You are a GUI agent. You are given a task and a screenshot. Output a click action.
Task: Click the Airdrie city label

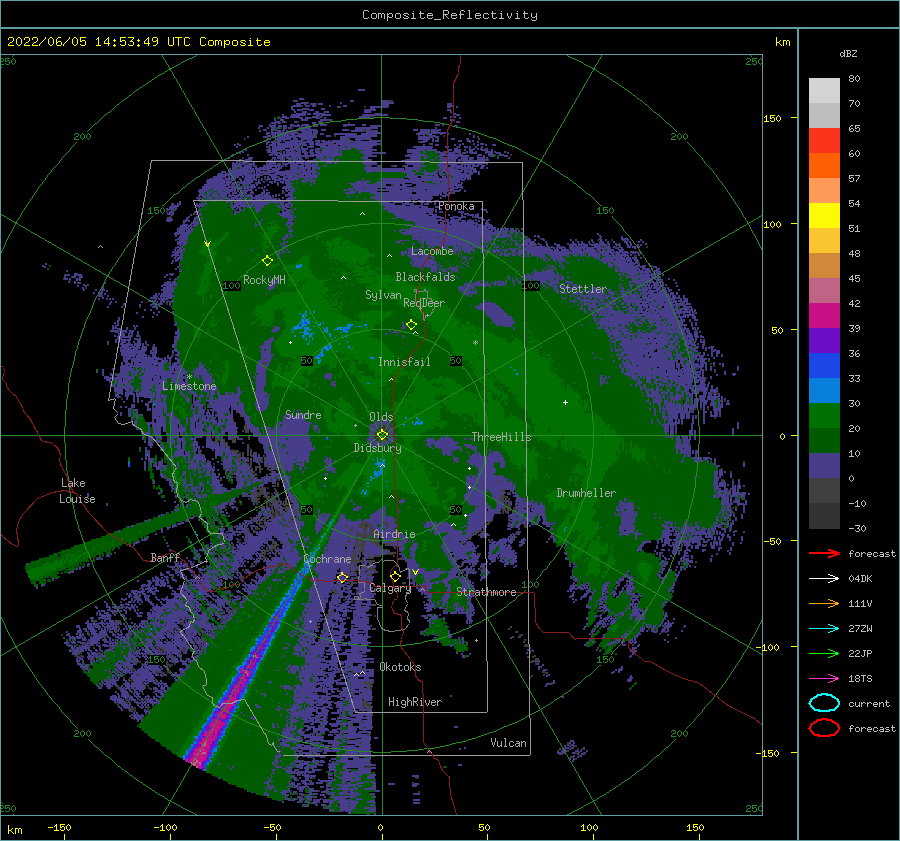394,534
